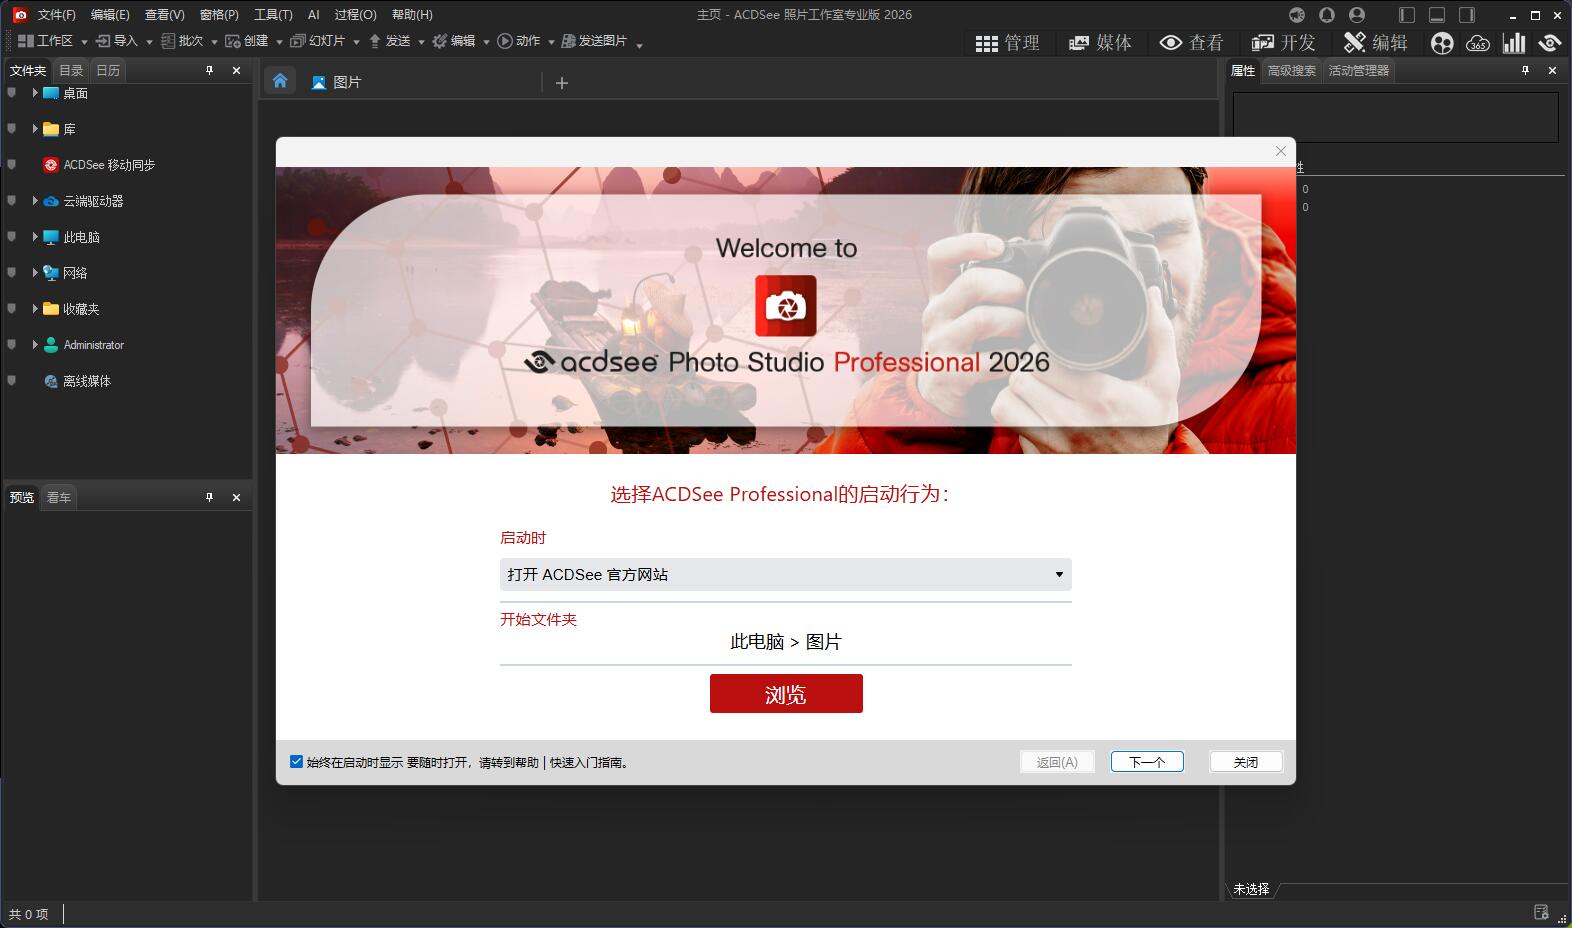This screenshot has width=1572, height=928.
Task: Switch to 编辑 (Edit) mode
Action: [x=1375, y=43]
